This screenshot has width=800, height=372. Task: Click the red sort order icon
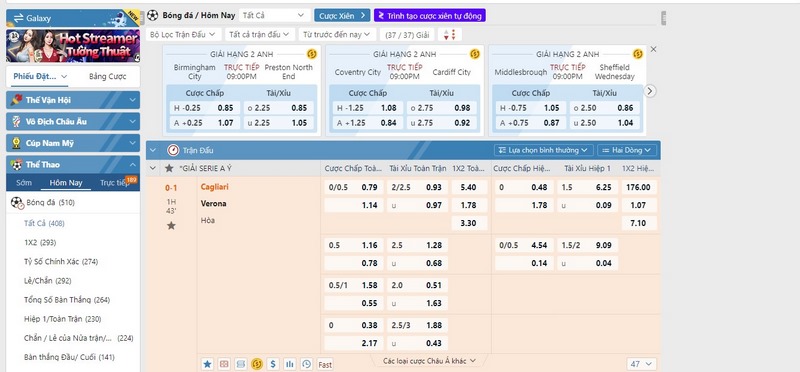point(449,34)
